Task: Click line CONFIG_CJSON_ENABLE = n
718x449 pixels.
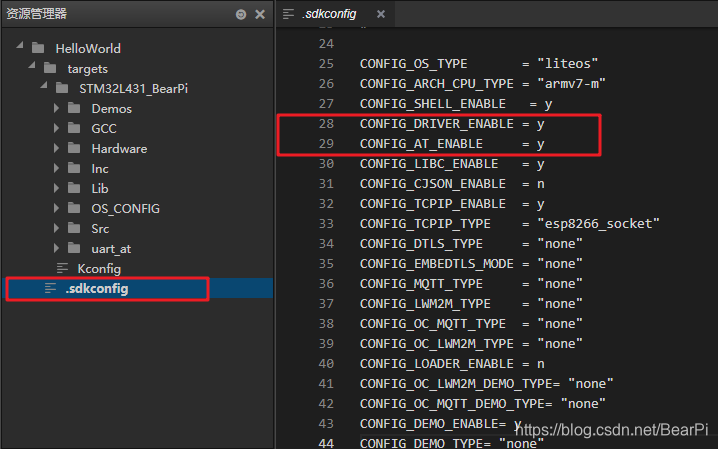Action: click(x=452, y=184)
